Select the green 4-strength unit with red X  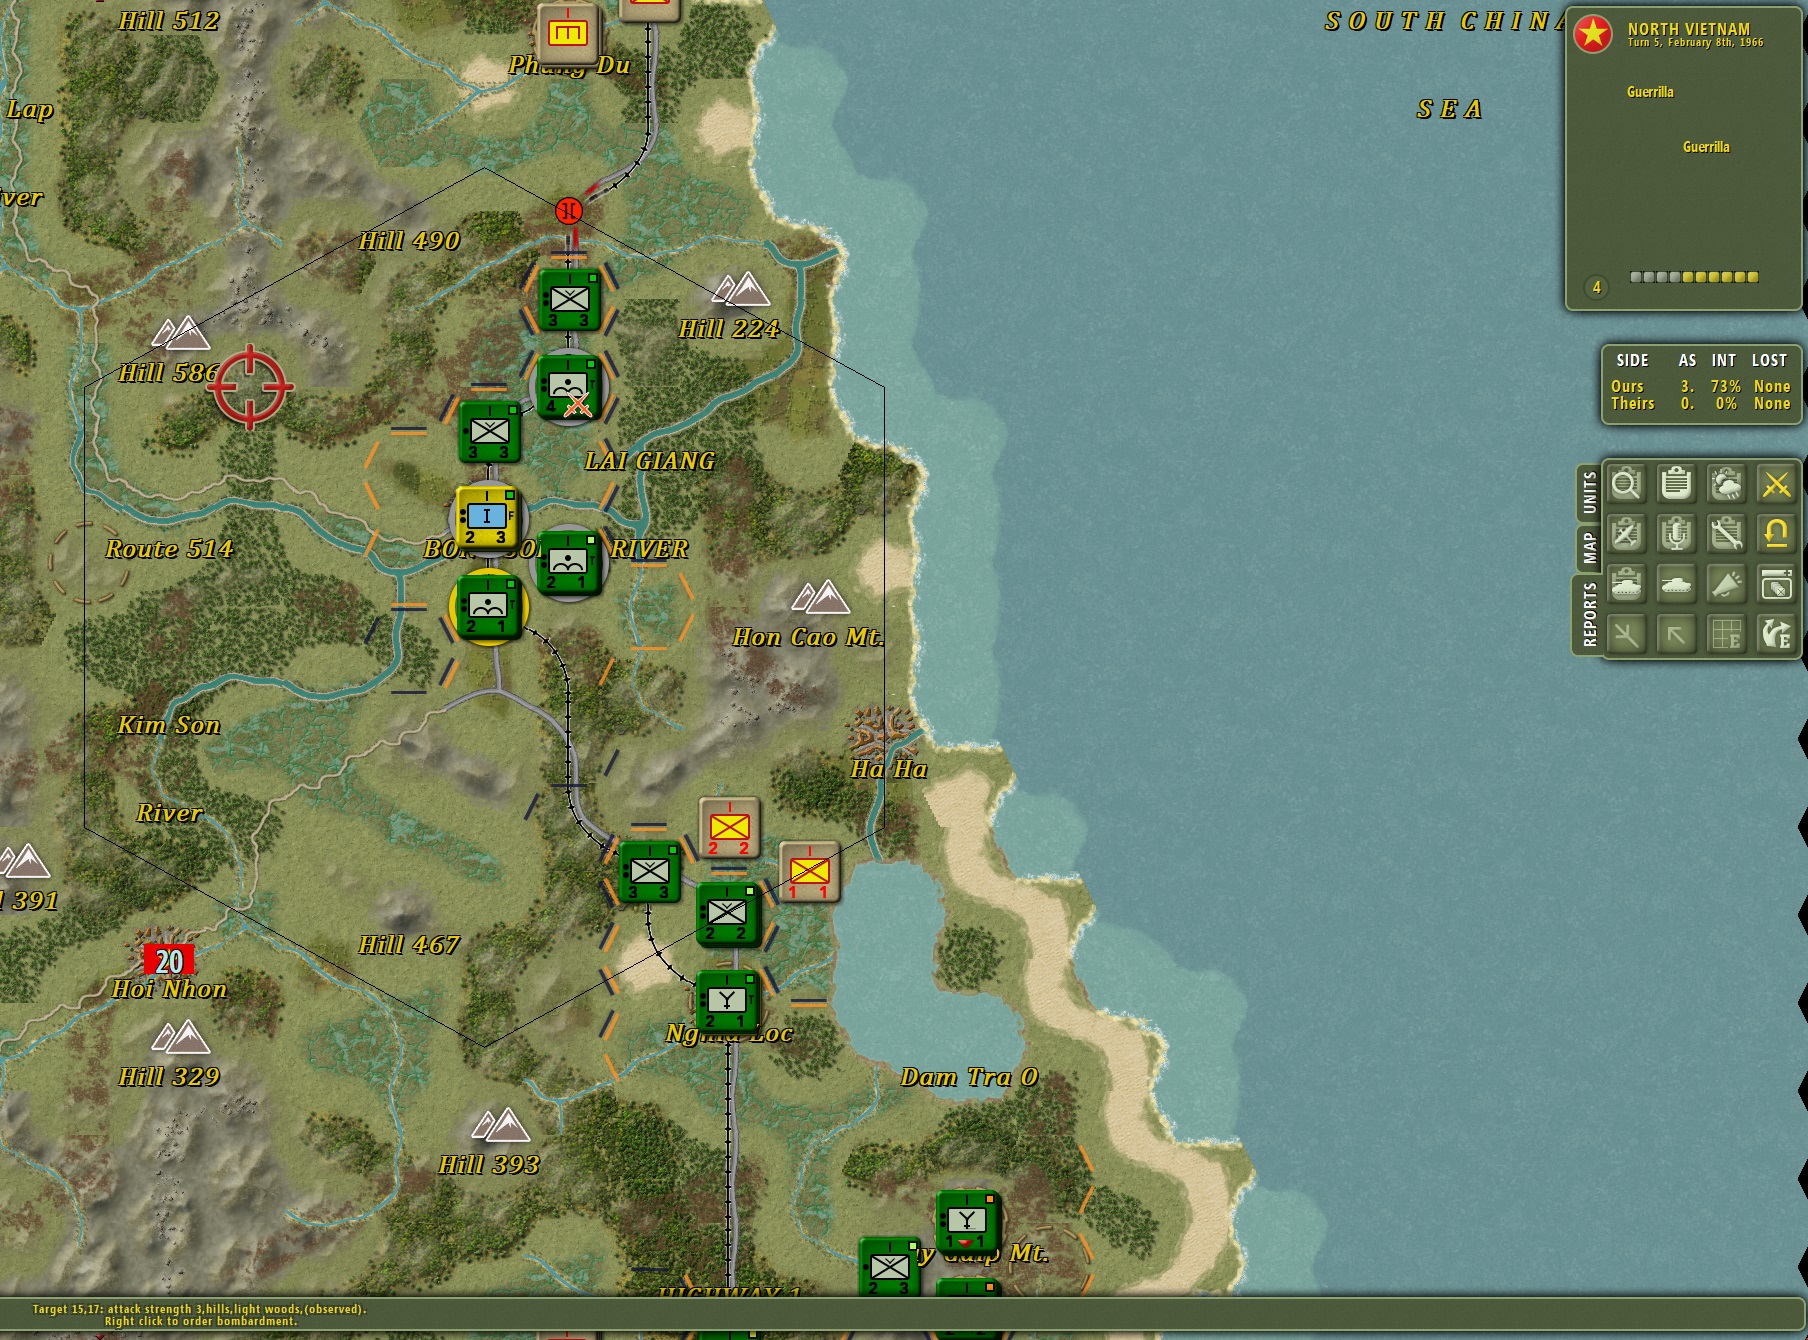(x=568, y=385)
